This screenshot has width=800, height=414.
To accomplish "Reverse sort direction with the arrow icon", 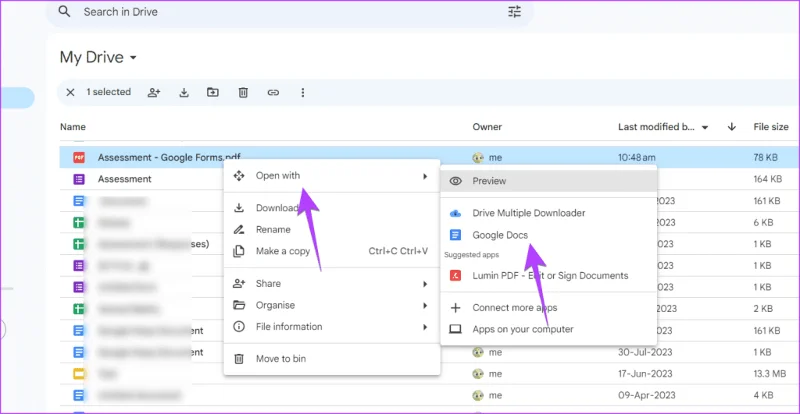I will (732, 127).
